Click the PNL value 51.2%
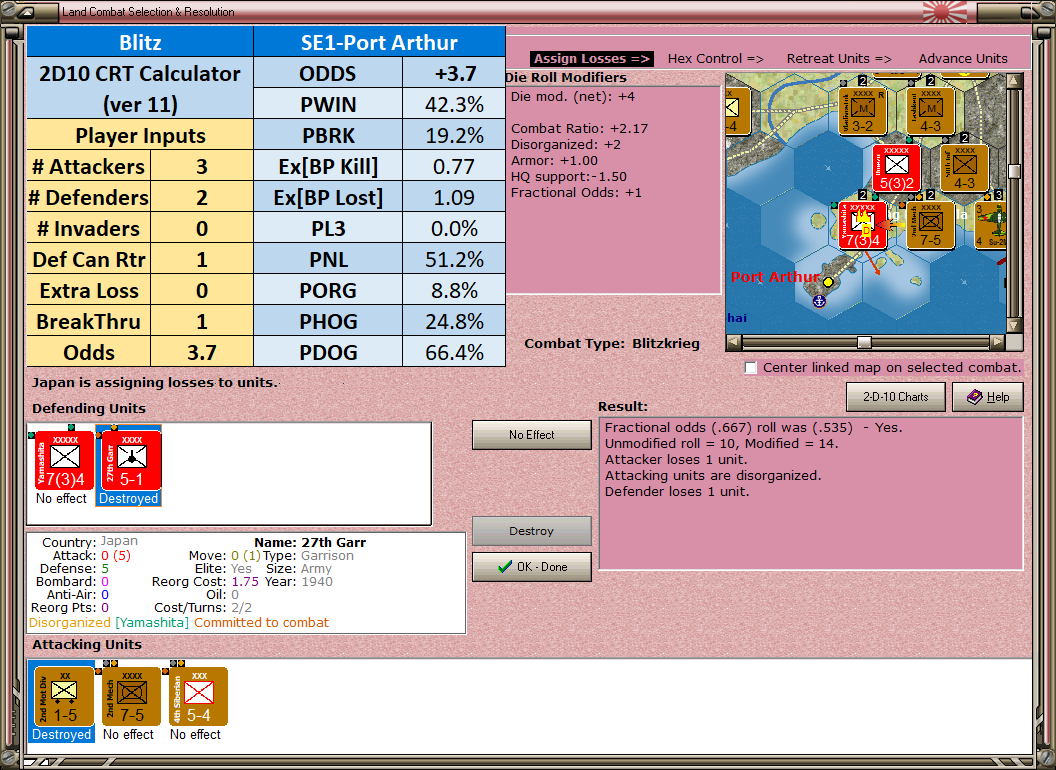Screen dimensions: 1056x770 coord(454,259)
